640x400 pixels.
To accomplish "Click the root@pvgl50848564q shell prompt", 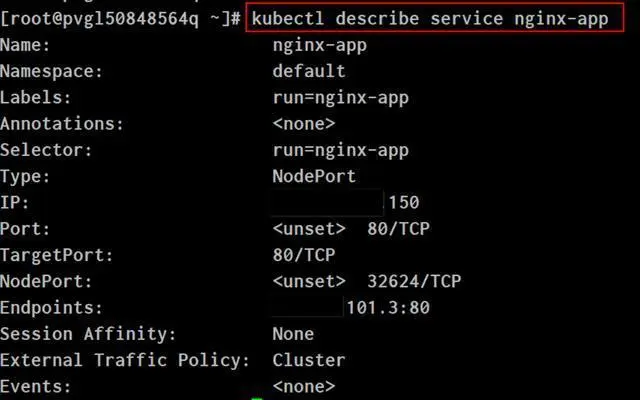I will click(x=120, y=18).
